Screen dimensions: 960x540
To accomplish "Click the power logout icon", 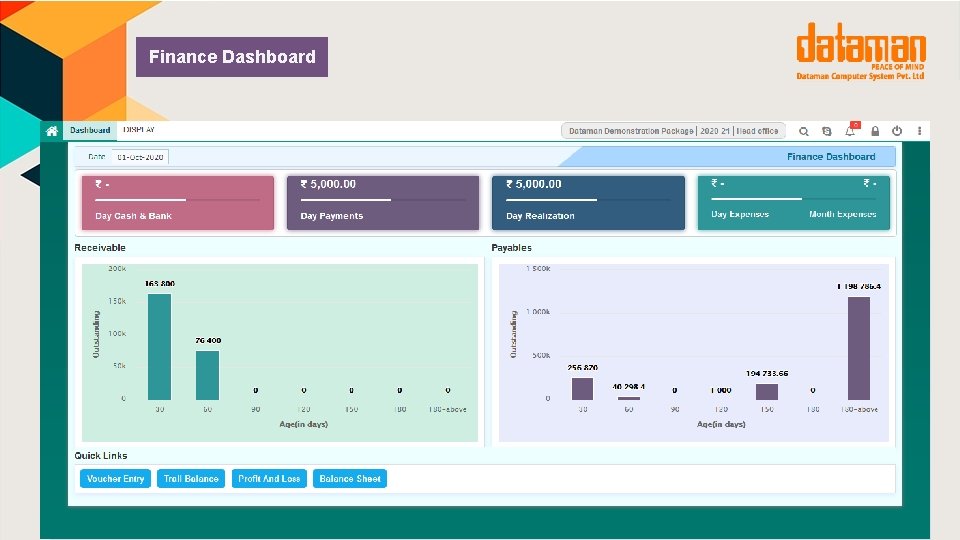I will click(897, 130).
